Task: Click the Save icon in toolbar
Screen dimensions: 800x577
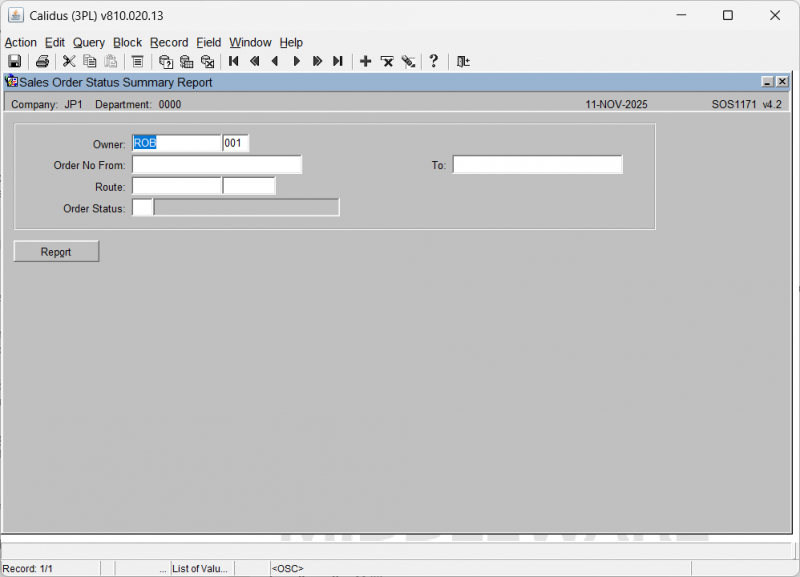Action: point(15,62)
